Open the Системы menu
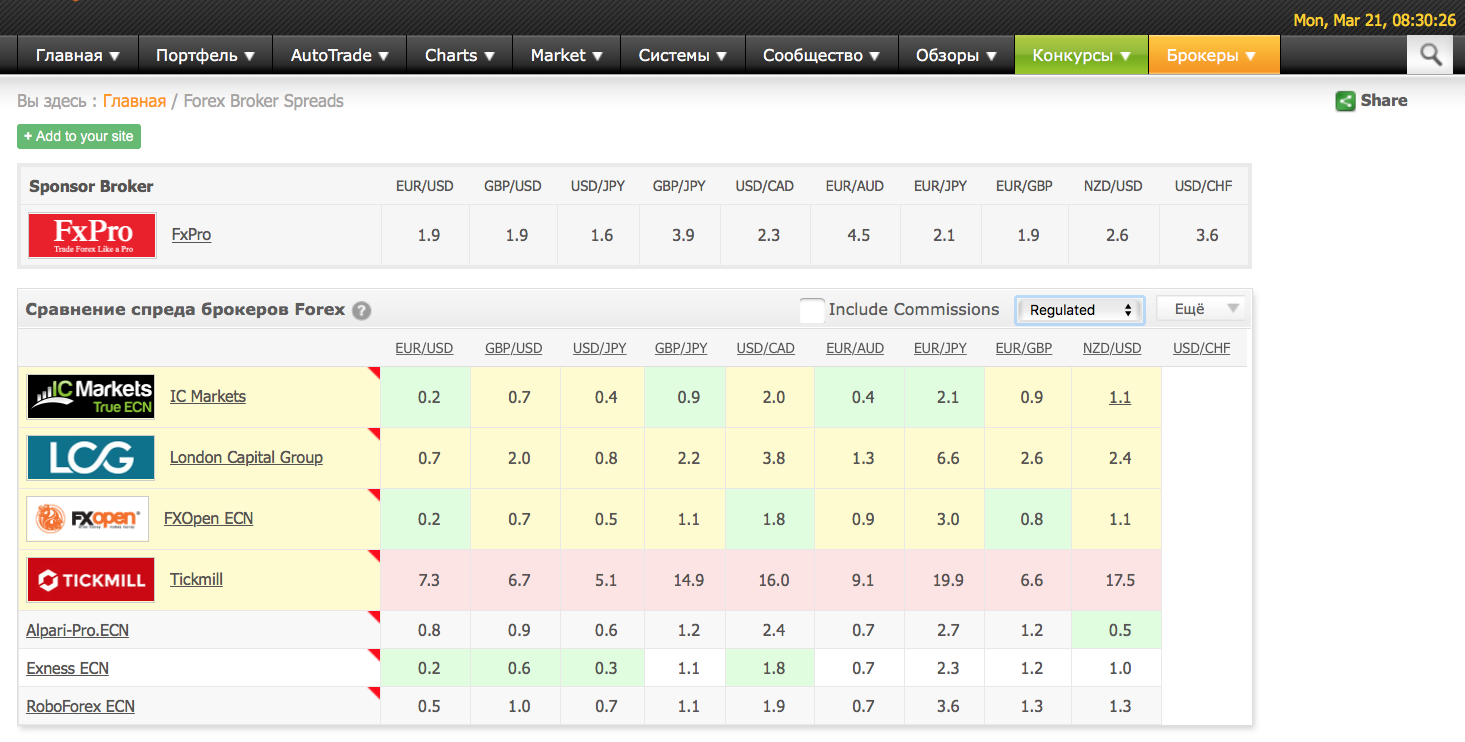 tap(683, 55)
